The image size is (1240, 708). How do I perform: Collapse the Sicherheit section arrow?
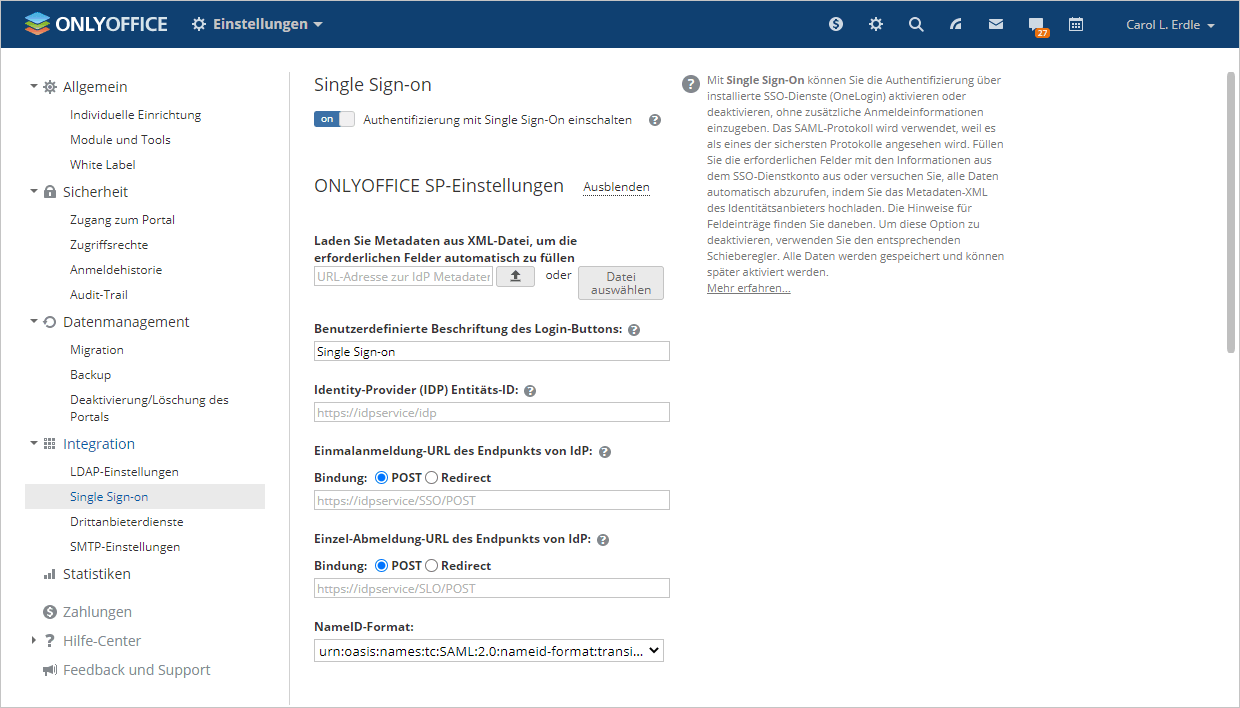click(x=33, y=192)
